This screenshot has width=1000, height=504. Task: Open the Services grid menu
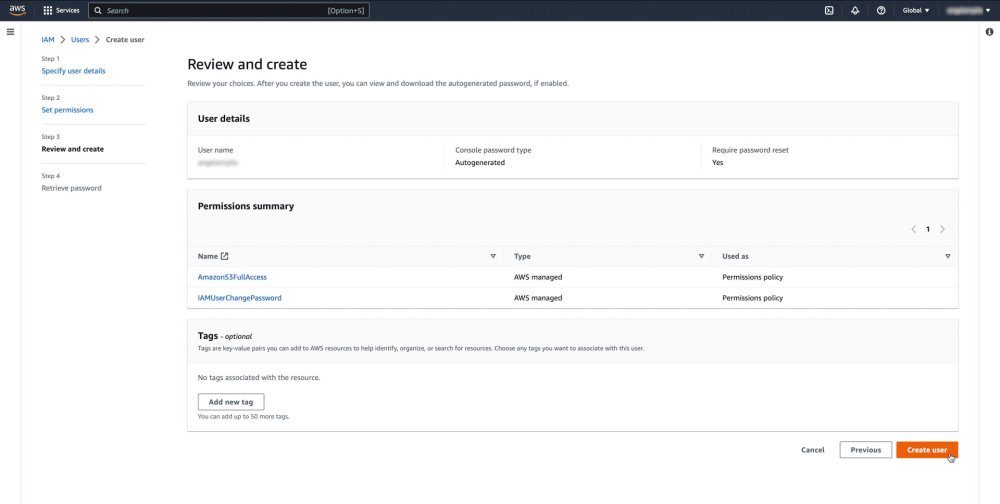(x=61, y=10)
